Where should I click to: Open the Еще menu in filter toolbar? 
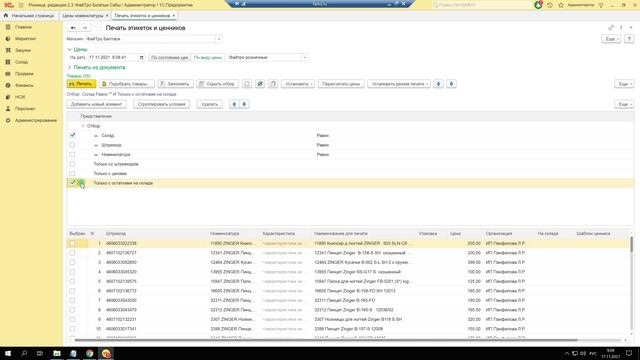(624, 104)
